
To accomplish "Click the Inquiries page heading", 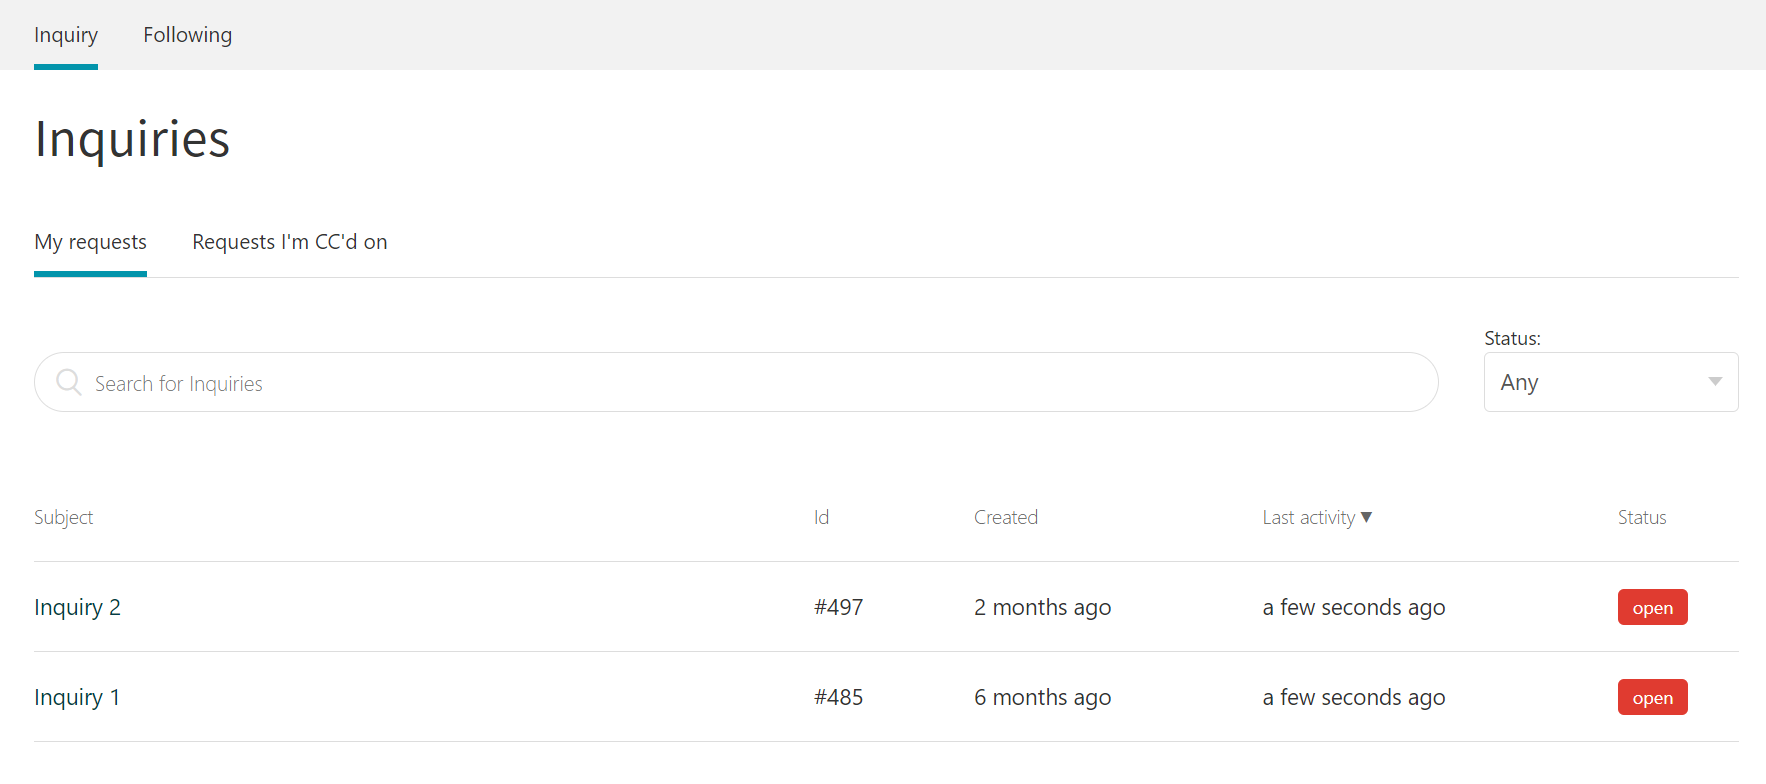I will pyautogui.click(x=131, y=139).
